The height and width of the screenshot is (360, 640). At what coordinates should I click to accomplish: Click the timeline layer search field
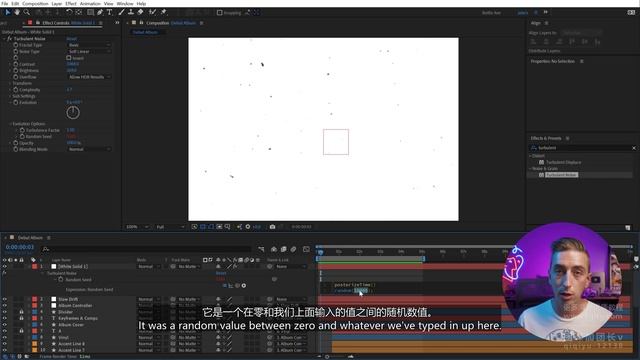tap(147, 249)
